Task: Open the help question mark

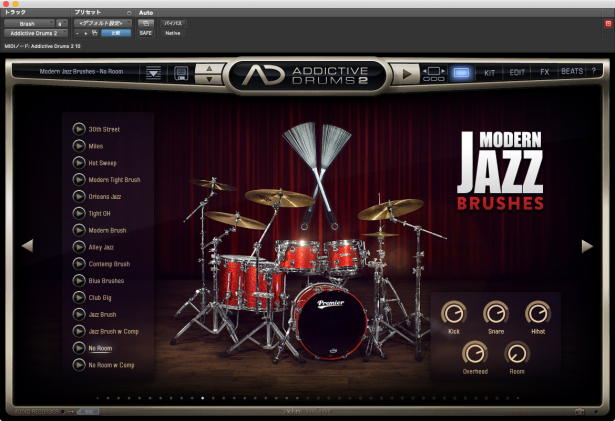Action: tap(596, 72)
